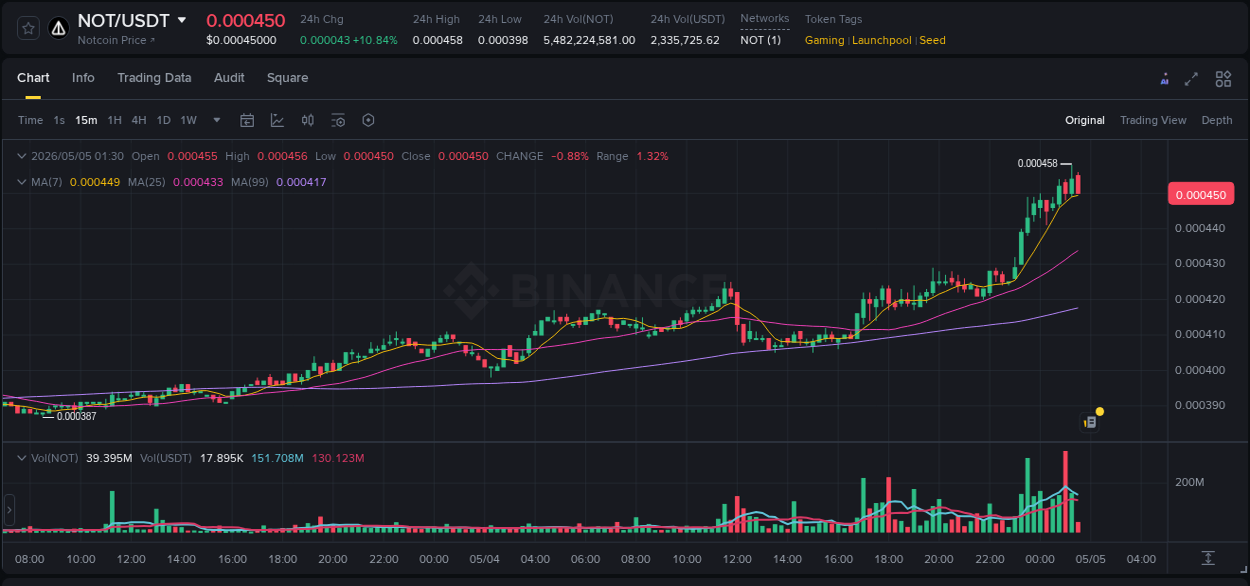Open the chart layout grid icon
The image size is (1250, 586).
(1223, 79)
